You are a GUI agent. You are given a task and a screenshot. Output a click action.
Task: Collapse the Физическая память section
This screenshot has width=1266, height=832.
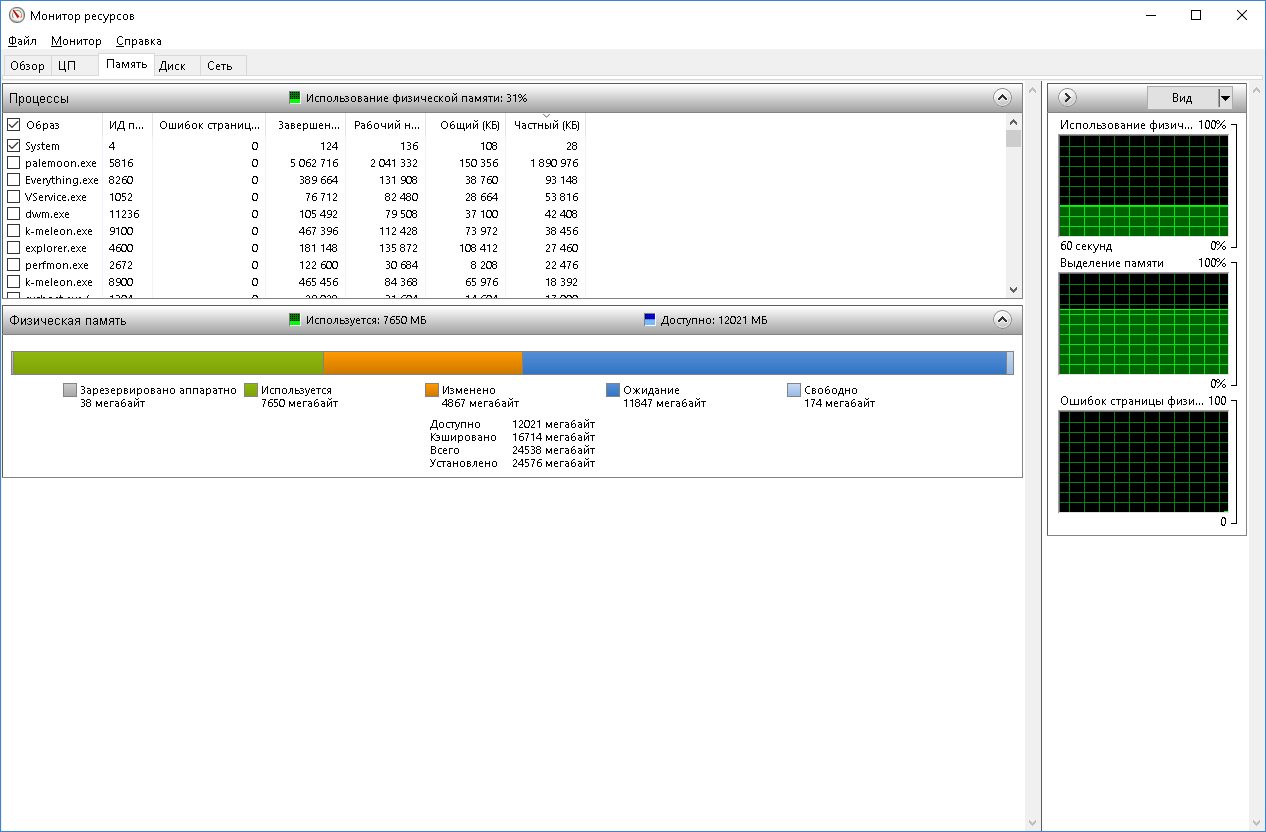pyautogui.click(x=1002, y=320)
